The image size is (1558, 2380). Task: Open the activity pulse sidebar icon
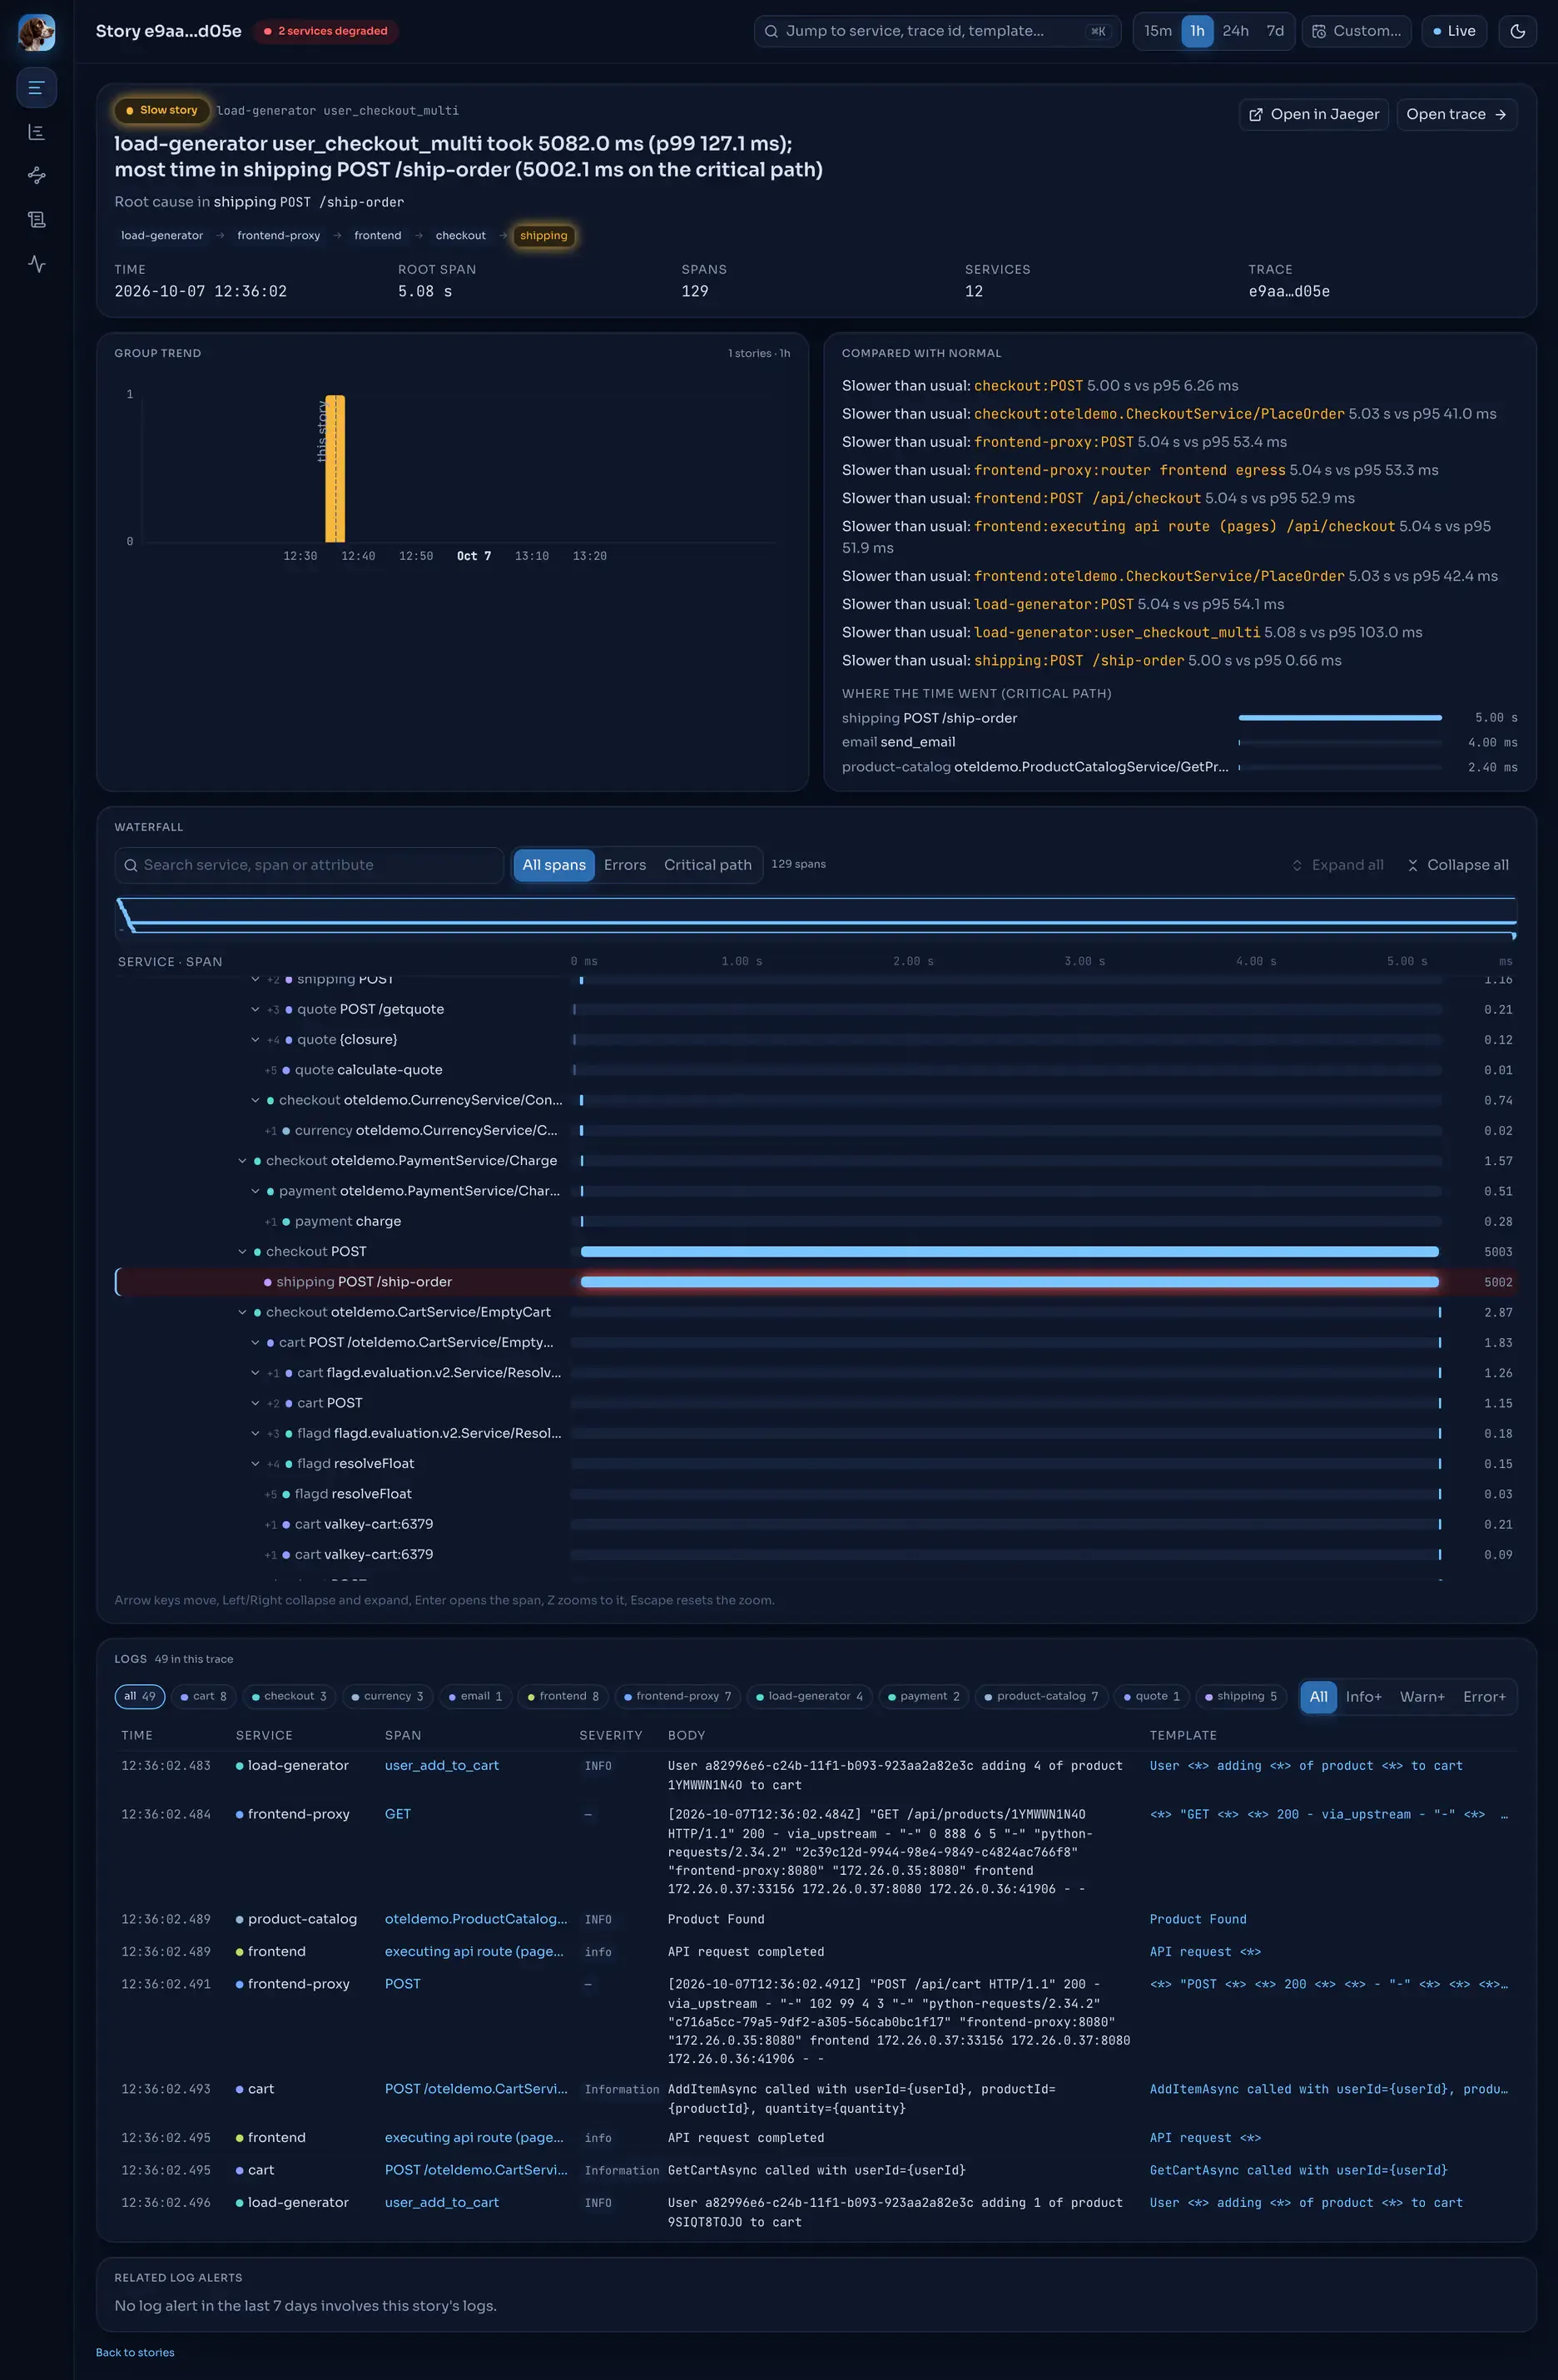[x=37, y=264]
